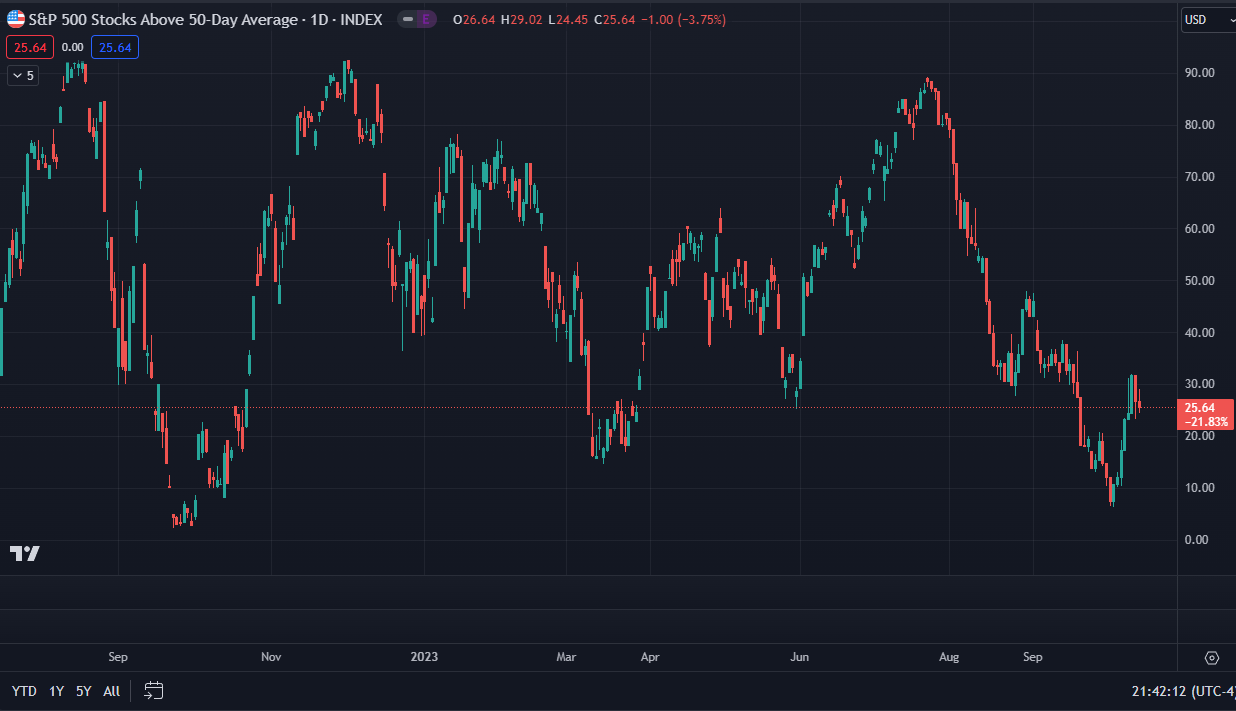1236x711 pixels.
Task: Open the chart settings gear icon
Action: click(x=1212, y=657)
